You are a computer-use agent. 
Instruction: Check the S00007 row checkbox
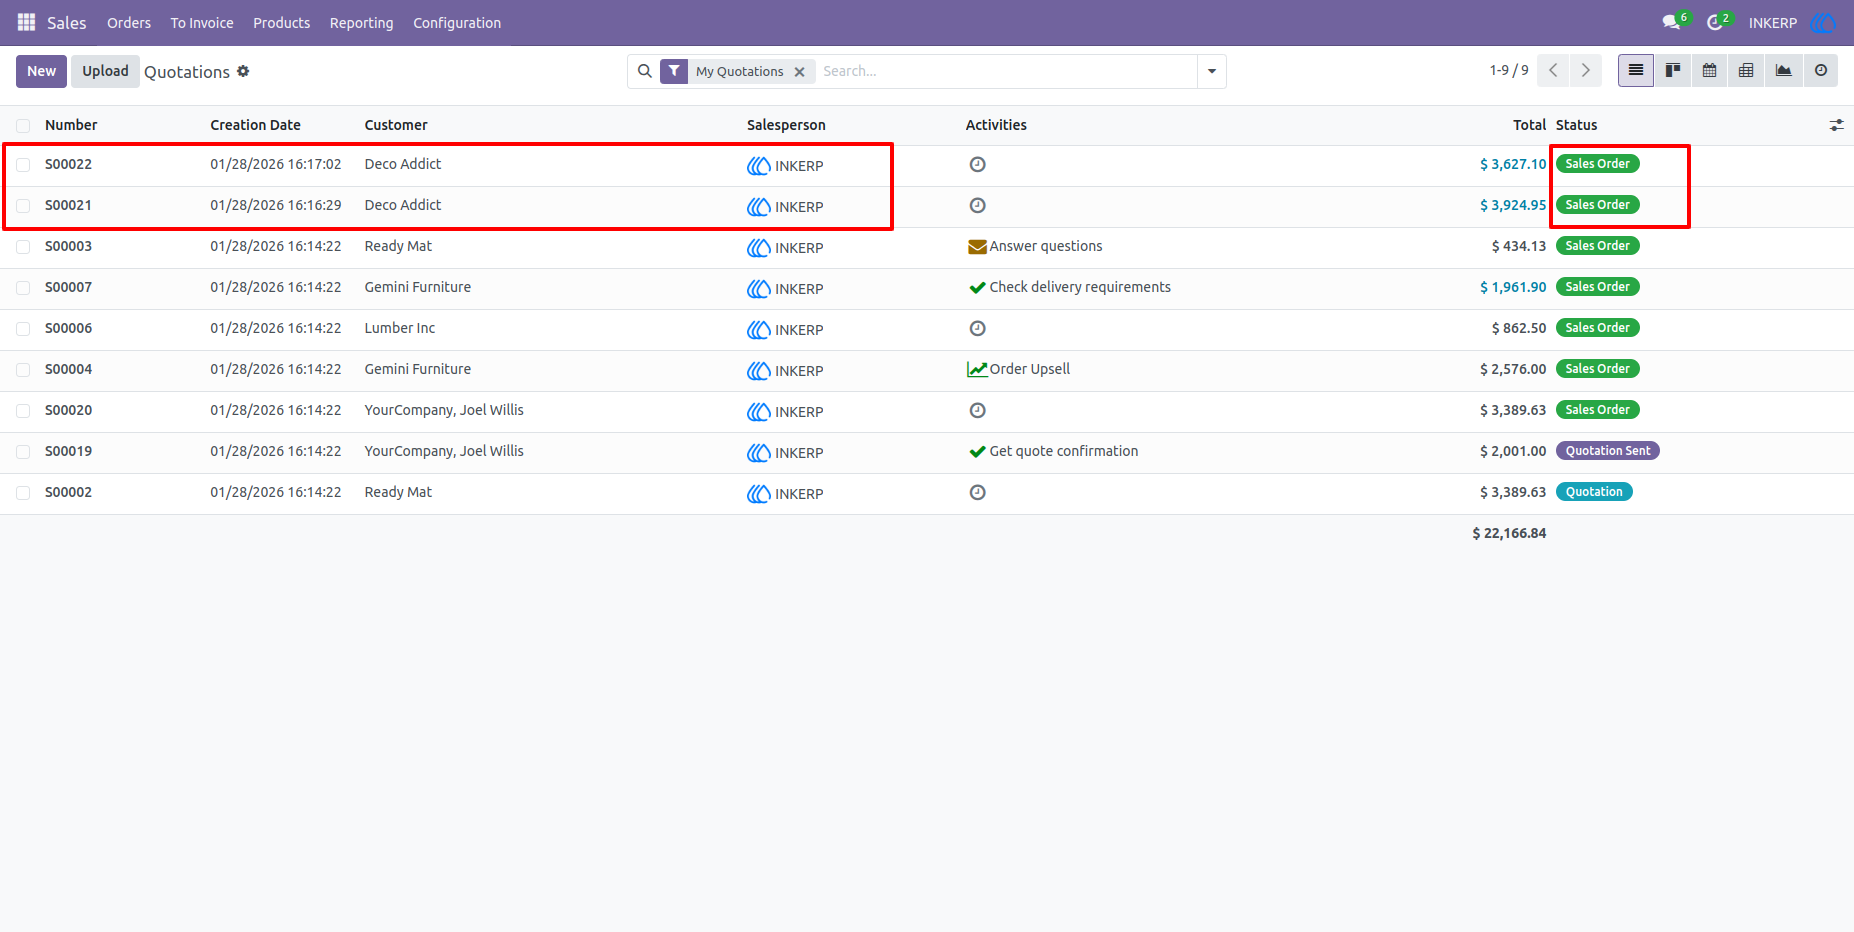pyautogui.click(x=23, y=288)
